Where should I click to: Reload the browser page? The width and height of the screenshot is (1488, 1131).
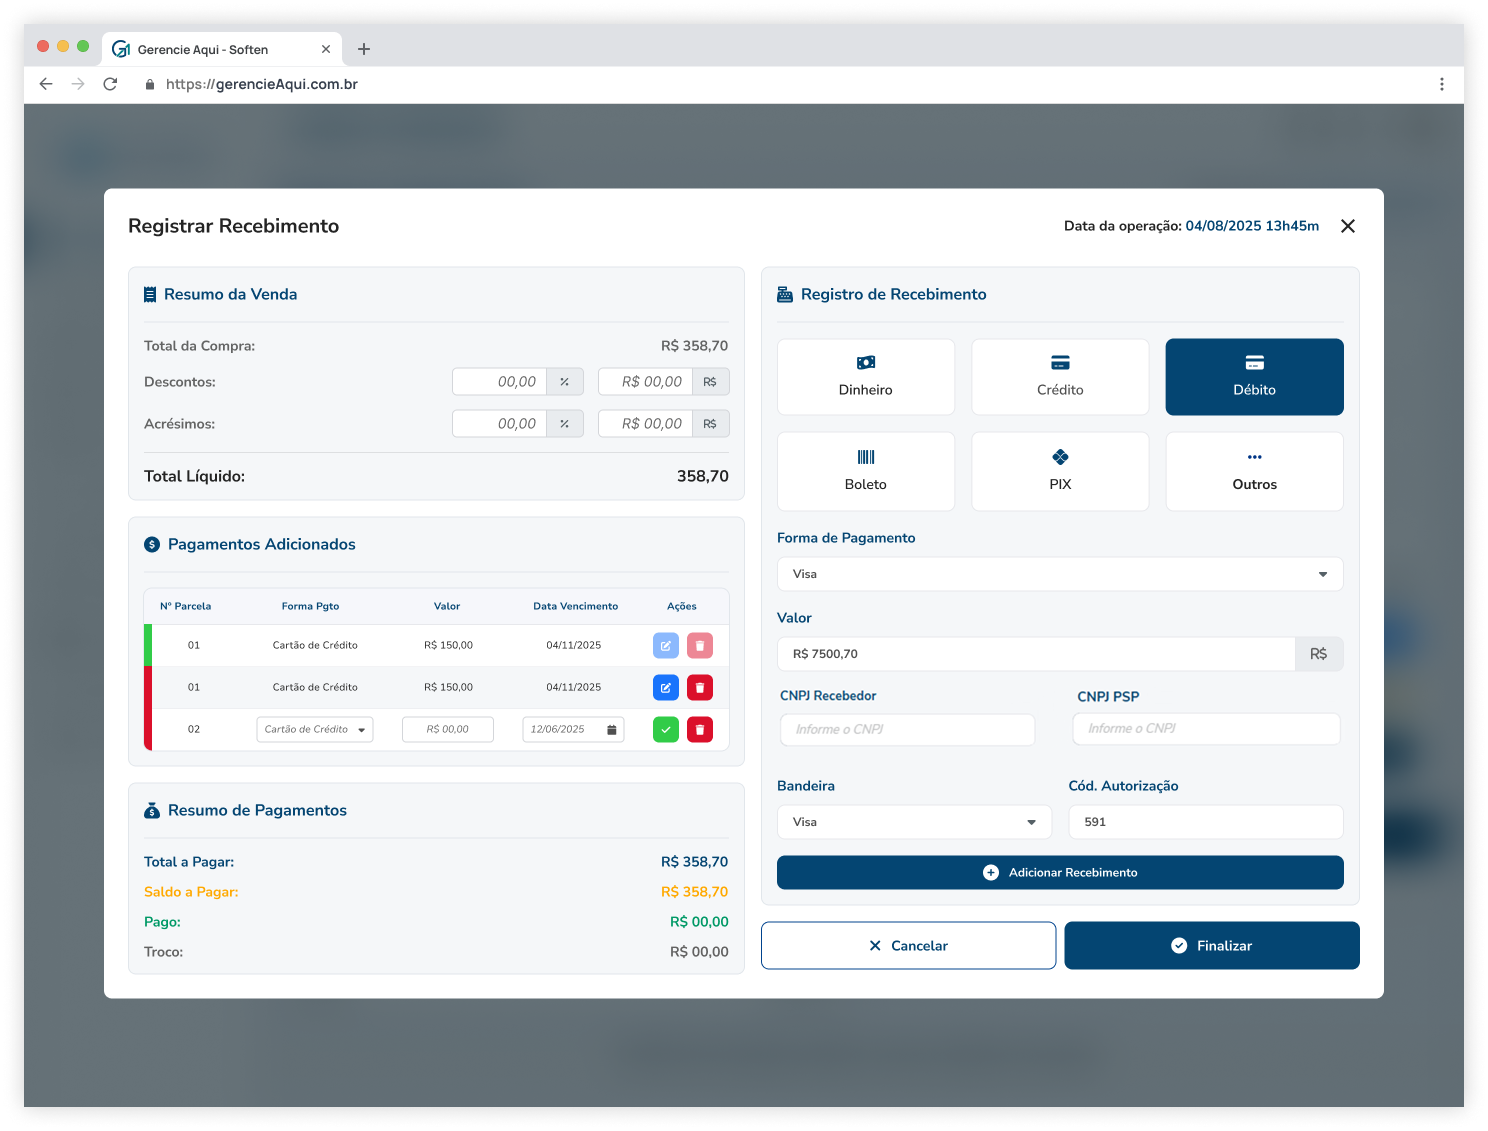click(110, 84)
